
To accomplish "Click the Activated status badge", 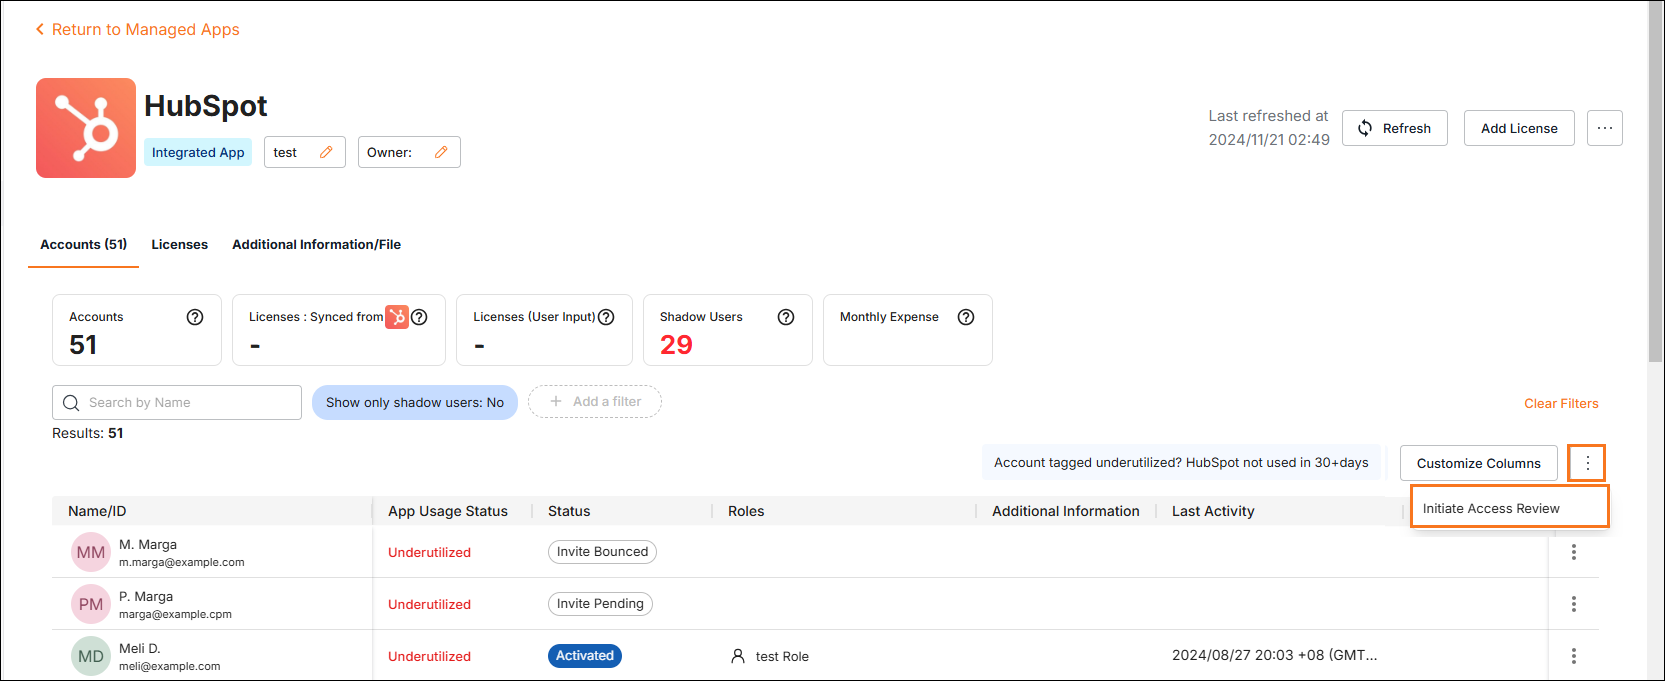I will (585, 656).
